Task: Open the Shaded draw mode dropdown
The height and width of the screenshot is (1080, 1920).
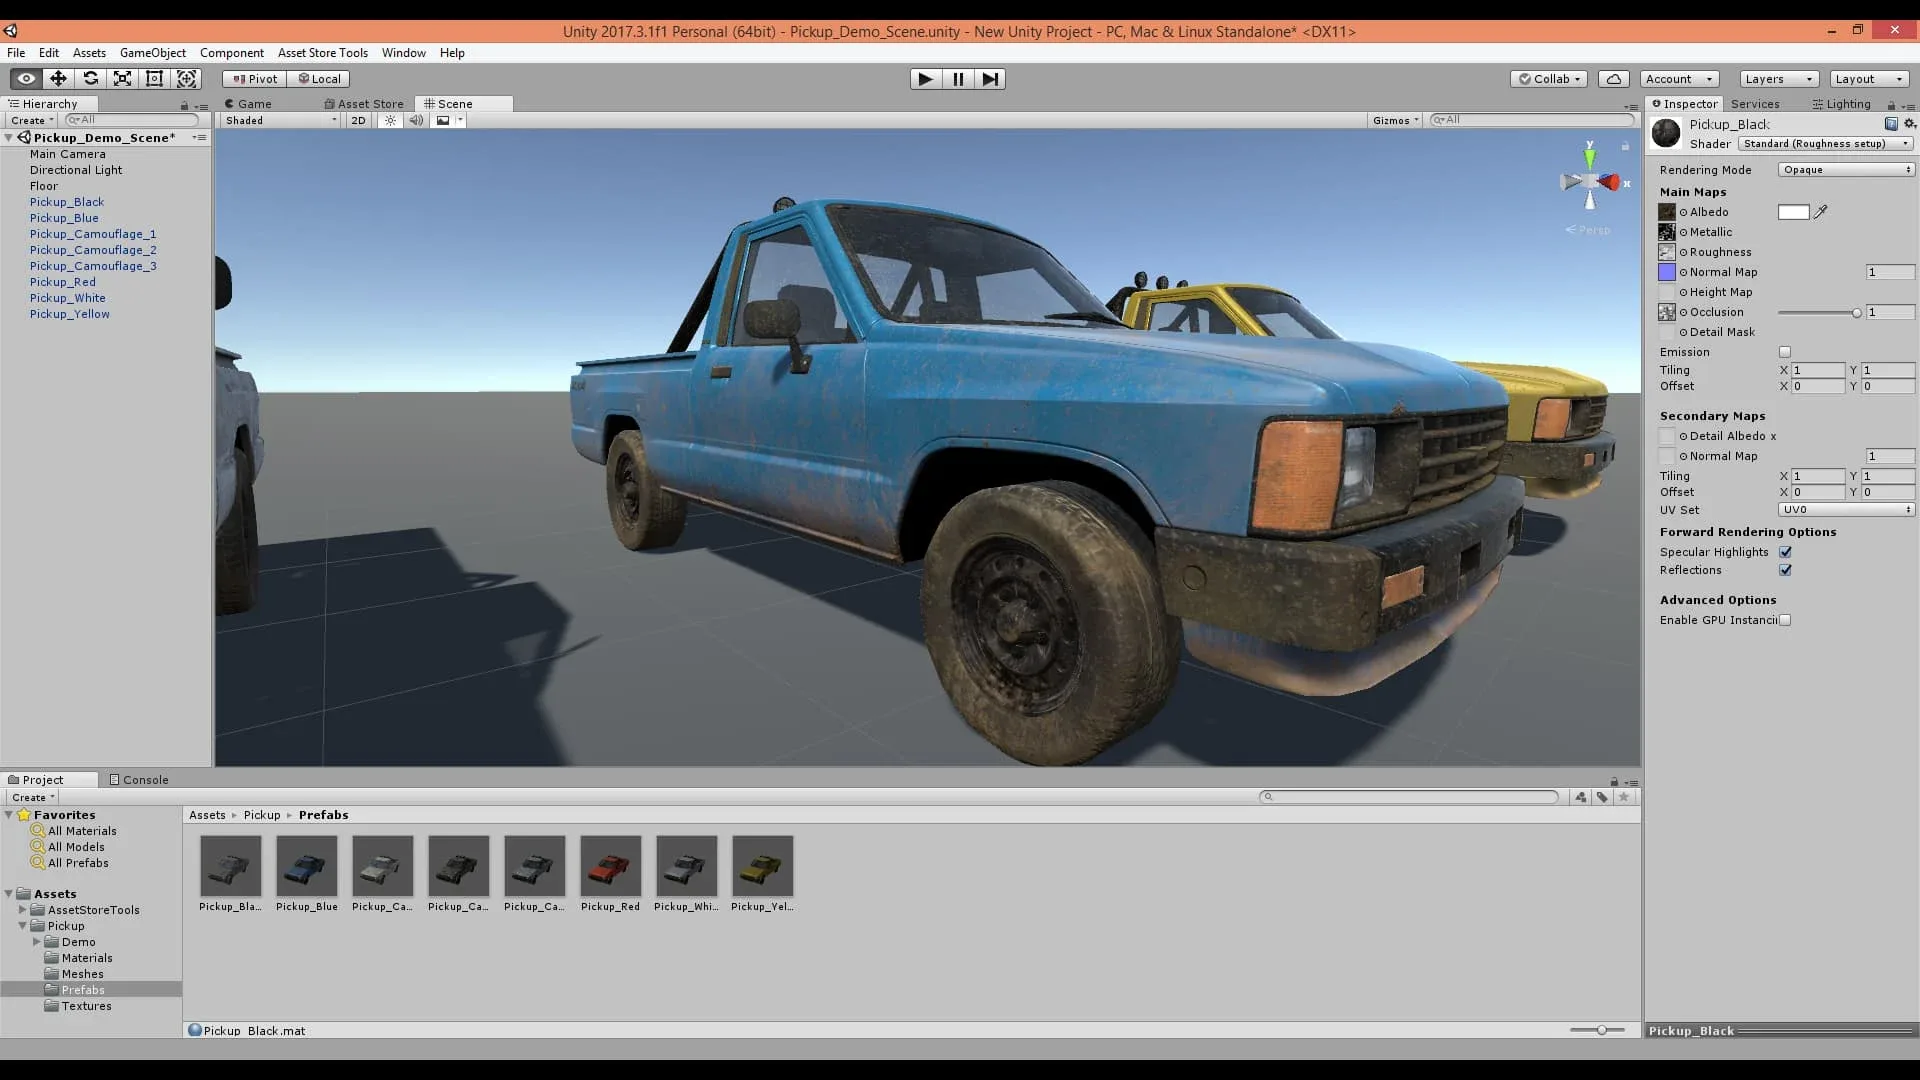Action: [x=278, y=120]
